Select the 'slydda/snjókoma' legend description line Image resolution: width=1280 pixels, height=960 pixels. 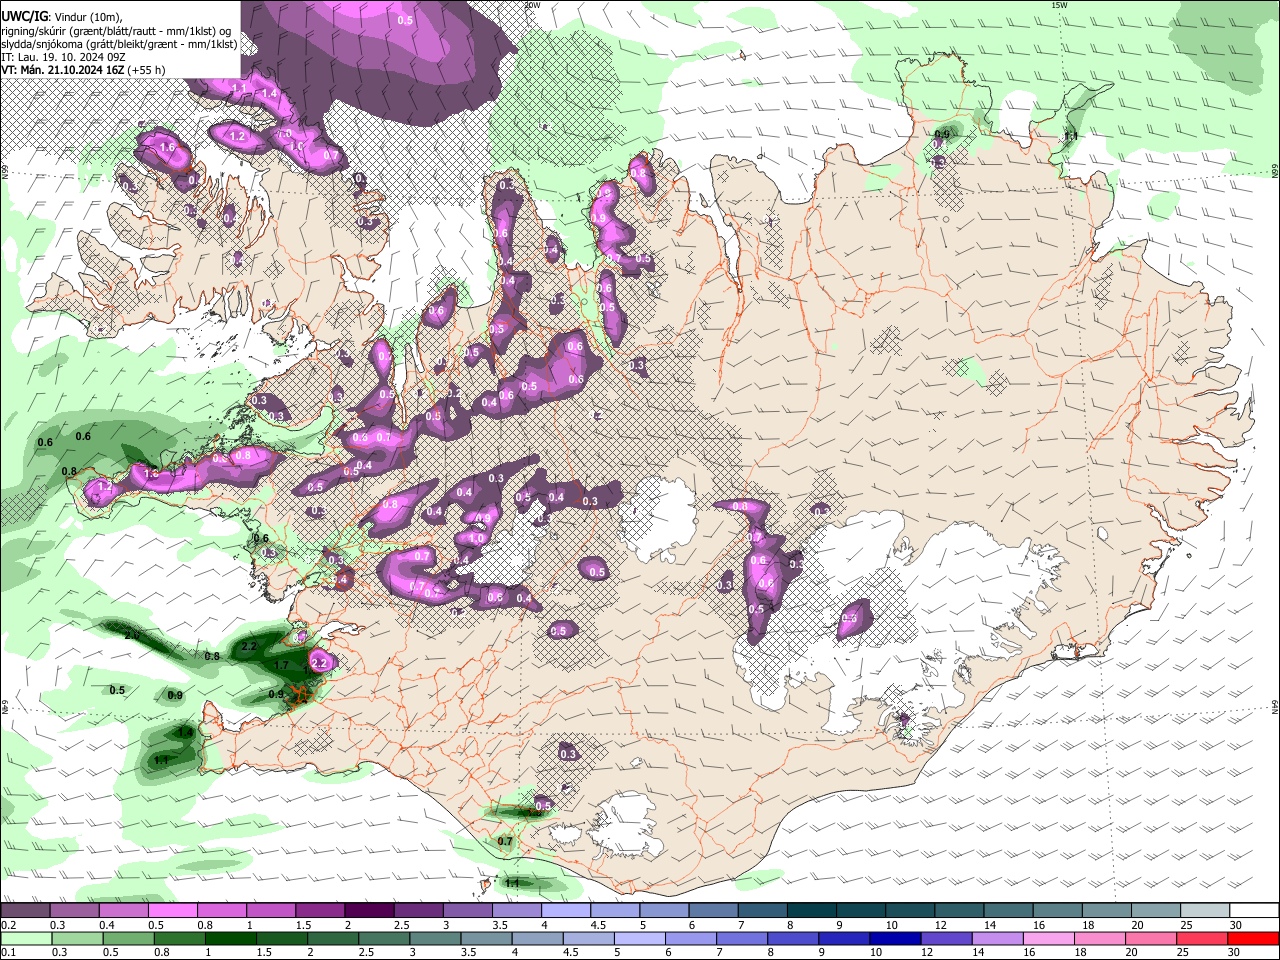tap(119, 44)
